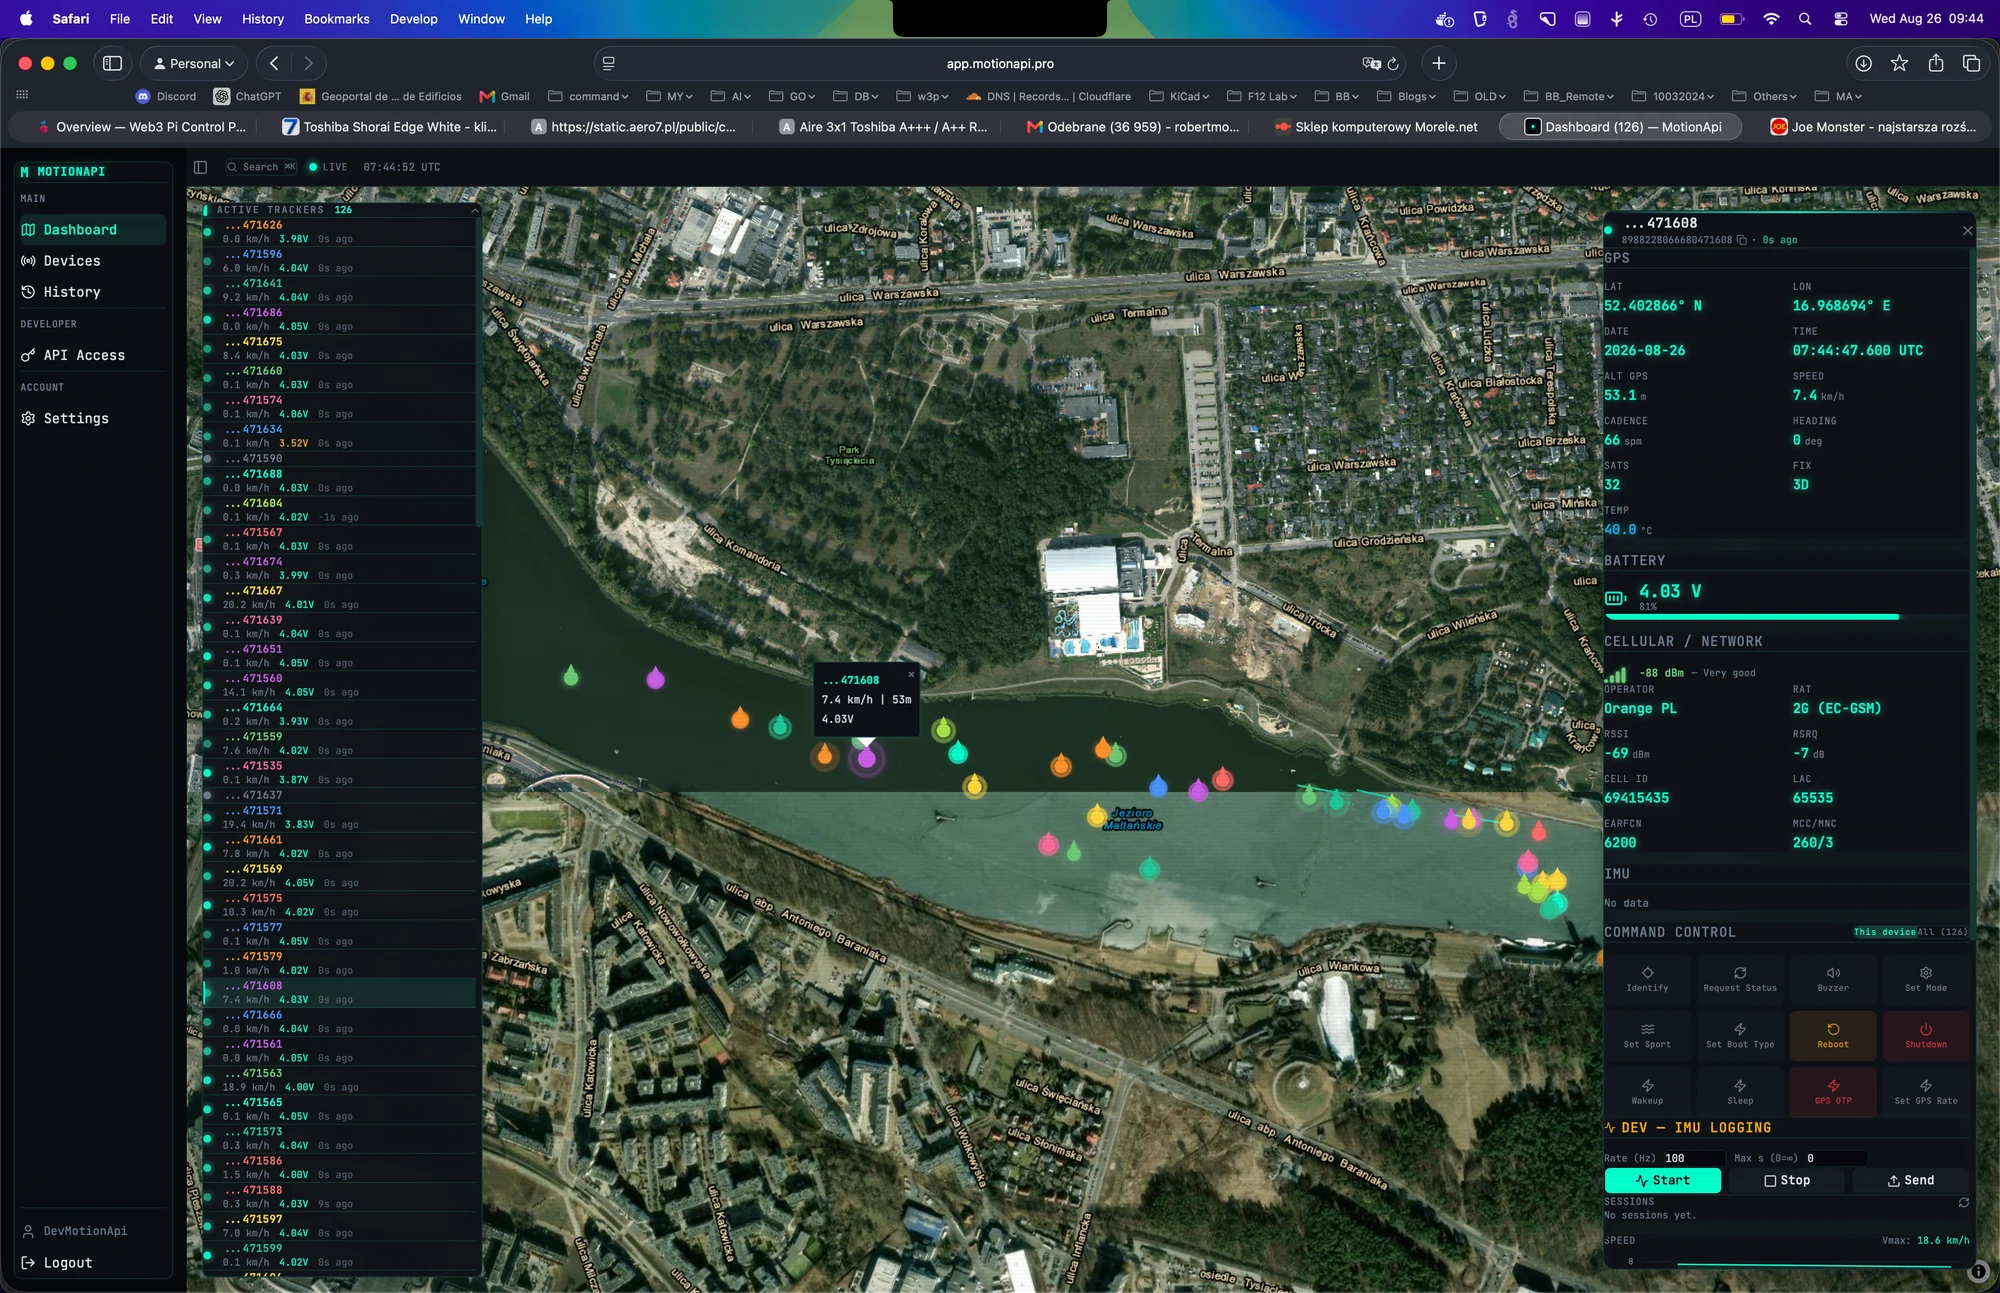The image size is (2000, 1293).
Task: Click the Safari address bar app.motionapi.pro
Action: click(1000, 63)
